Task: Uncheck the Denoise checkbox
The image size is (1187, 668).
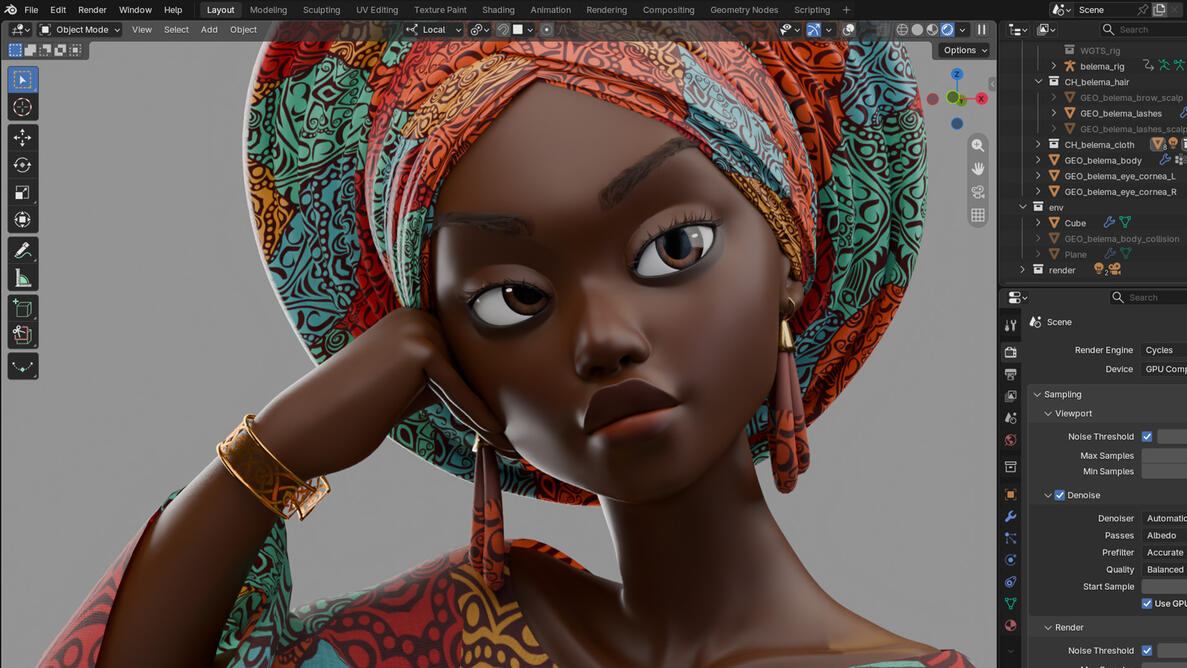Action: [x=1060, y=495]
